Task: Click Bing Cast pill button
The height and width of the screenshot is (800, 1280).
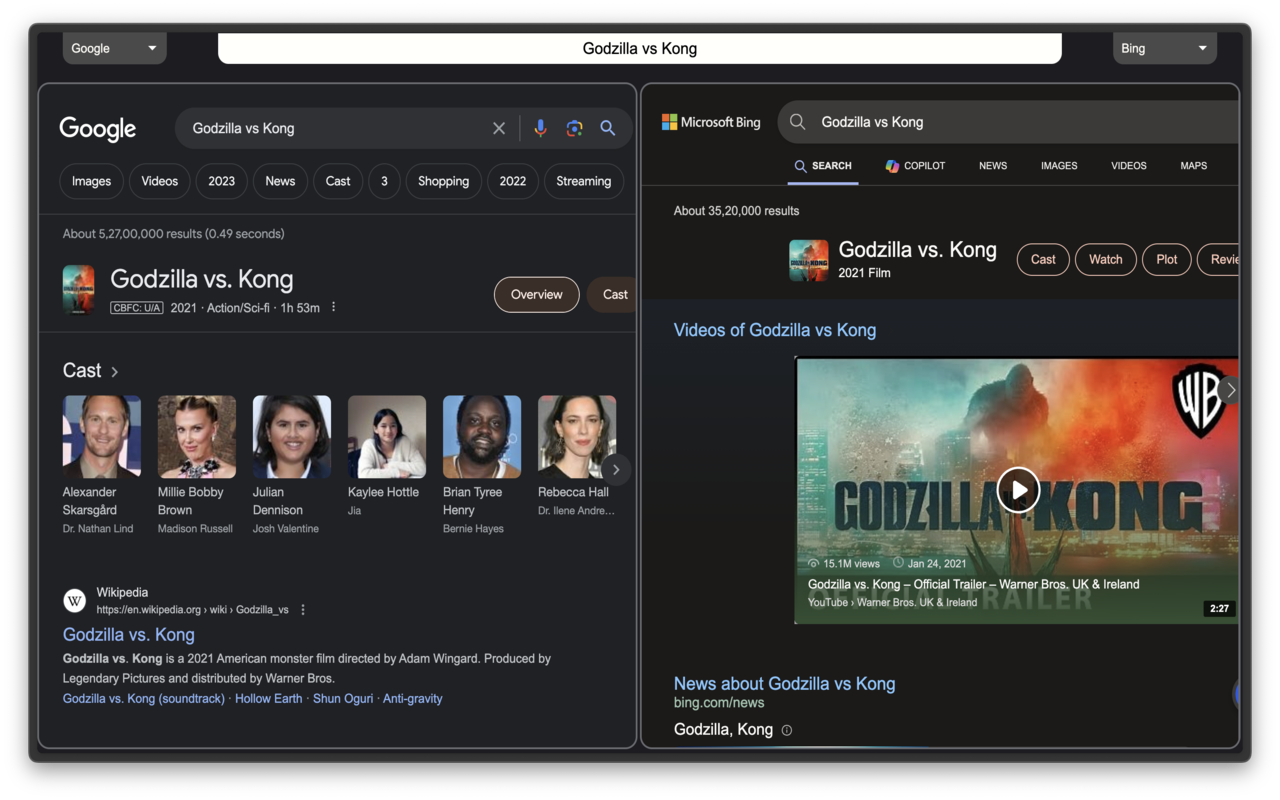Action: point(1043,259)
